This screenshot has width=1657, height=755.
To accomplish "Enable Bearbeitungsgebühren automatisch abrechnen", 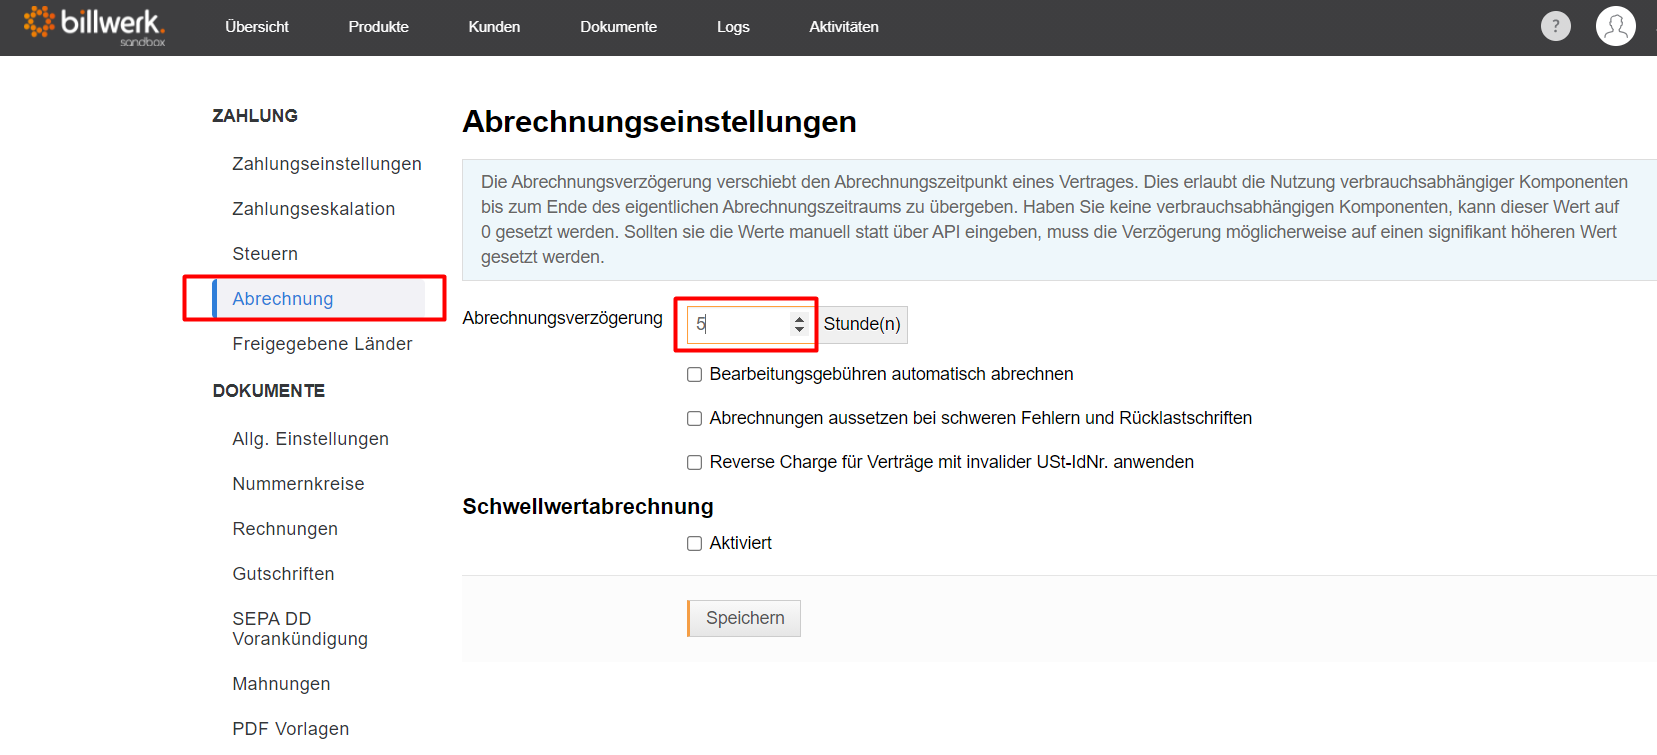I will point(694,375).
